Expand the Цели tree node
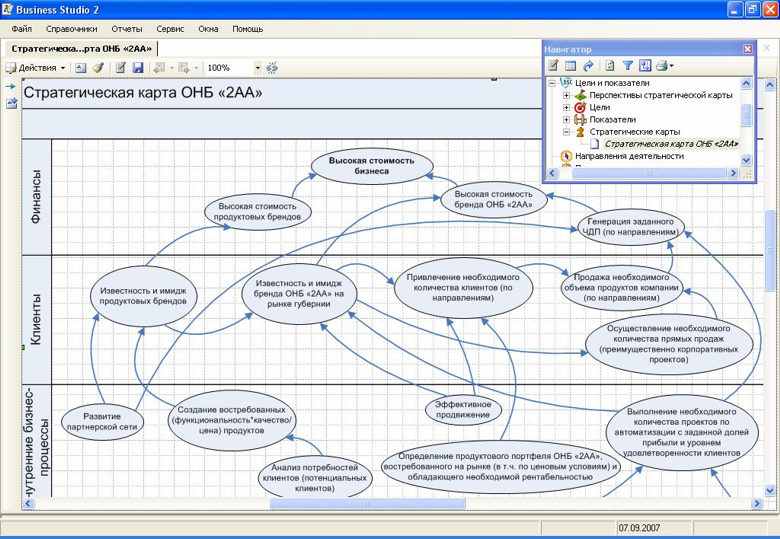 (566, 107)
